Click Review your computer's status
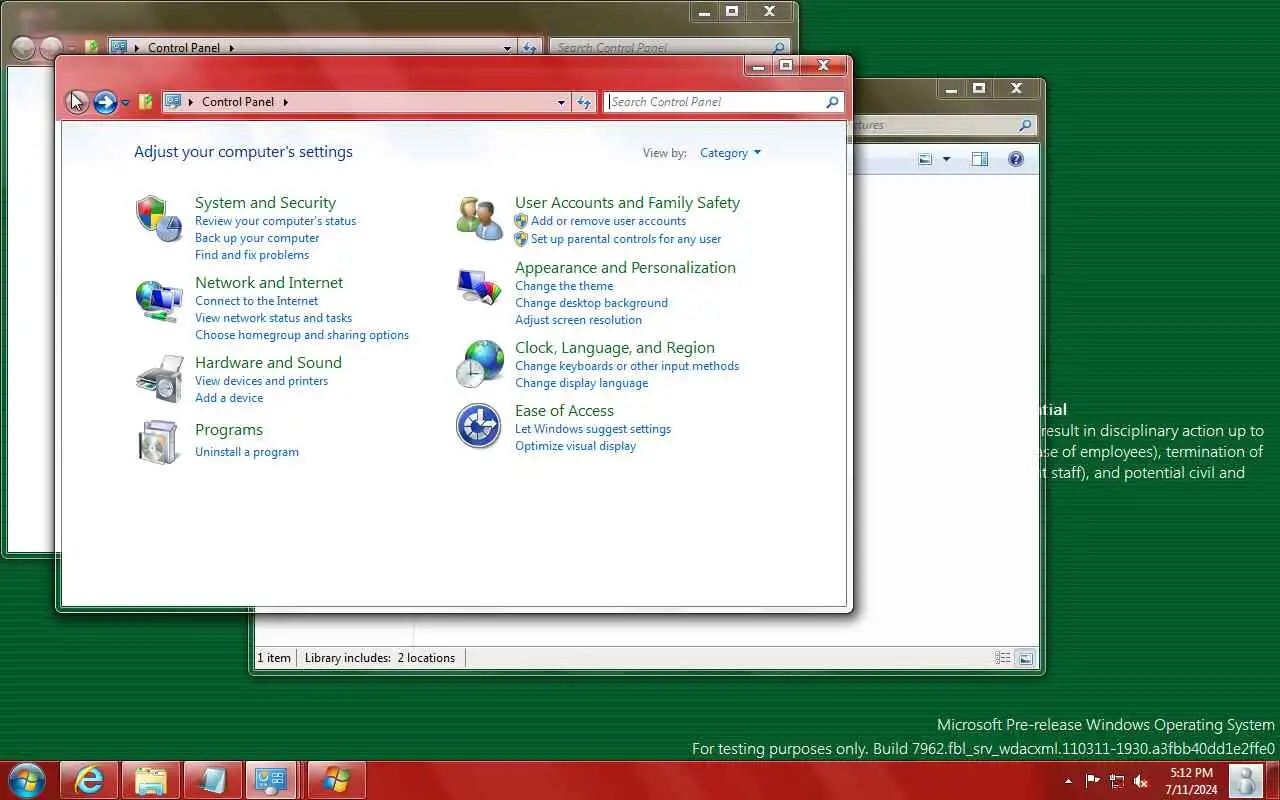Screen dimensions: 1280x800 275,221
